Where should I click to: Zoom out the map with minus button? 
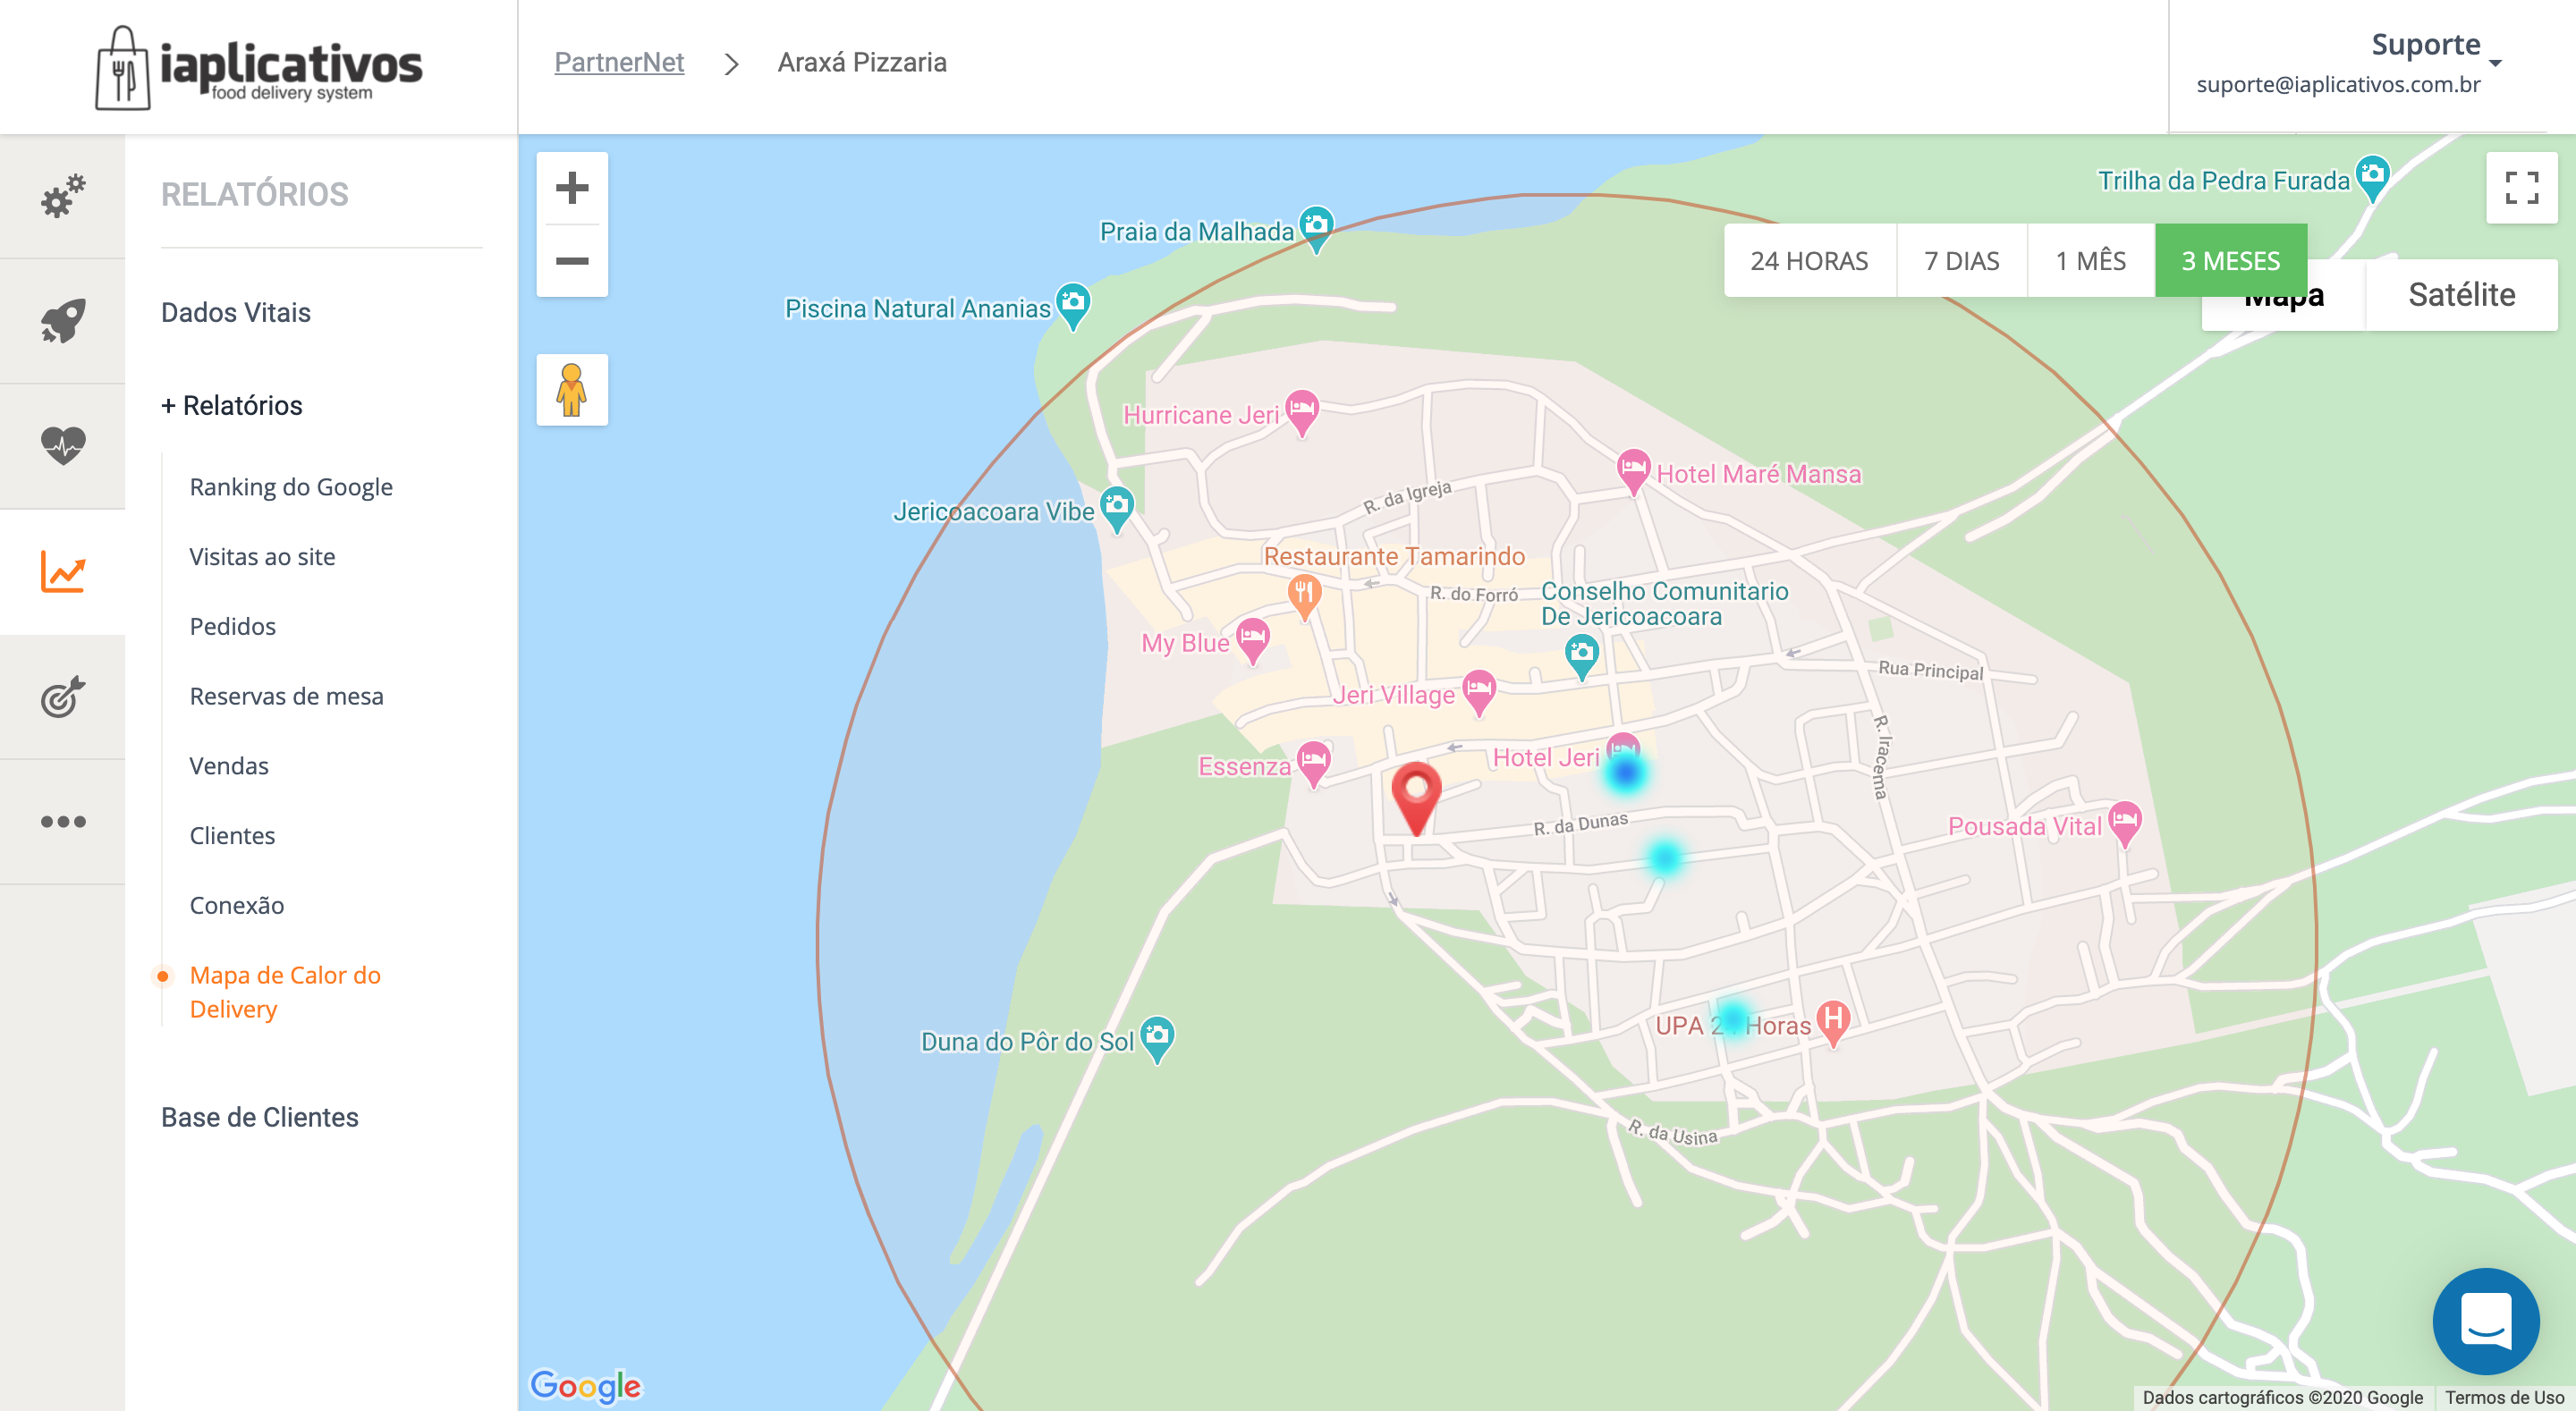(572, 261)
